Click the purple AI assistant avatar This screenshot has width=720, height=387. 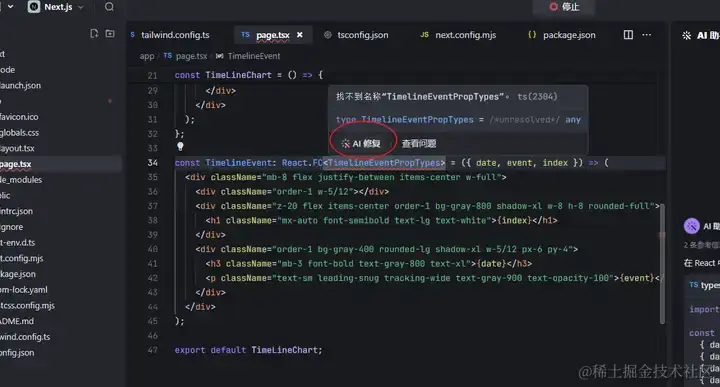692,226
